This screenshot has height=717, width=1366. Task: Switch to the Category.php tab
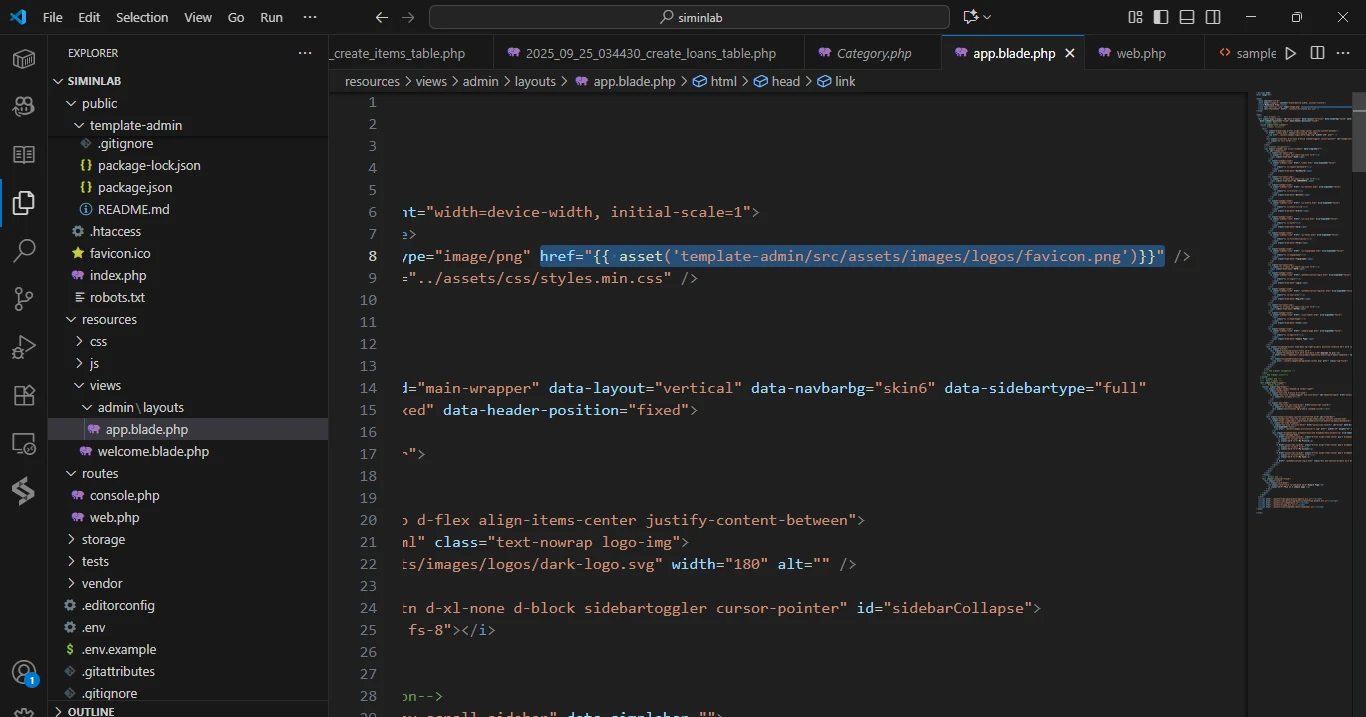point(873,53)
